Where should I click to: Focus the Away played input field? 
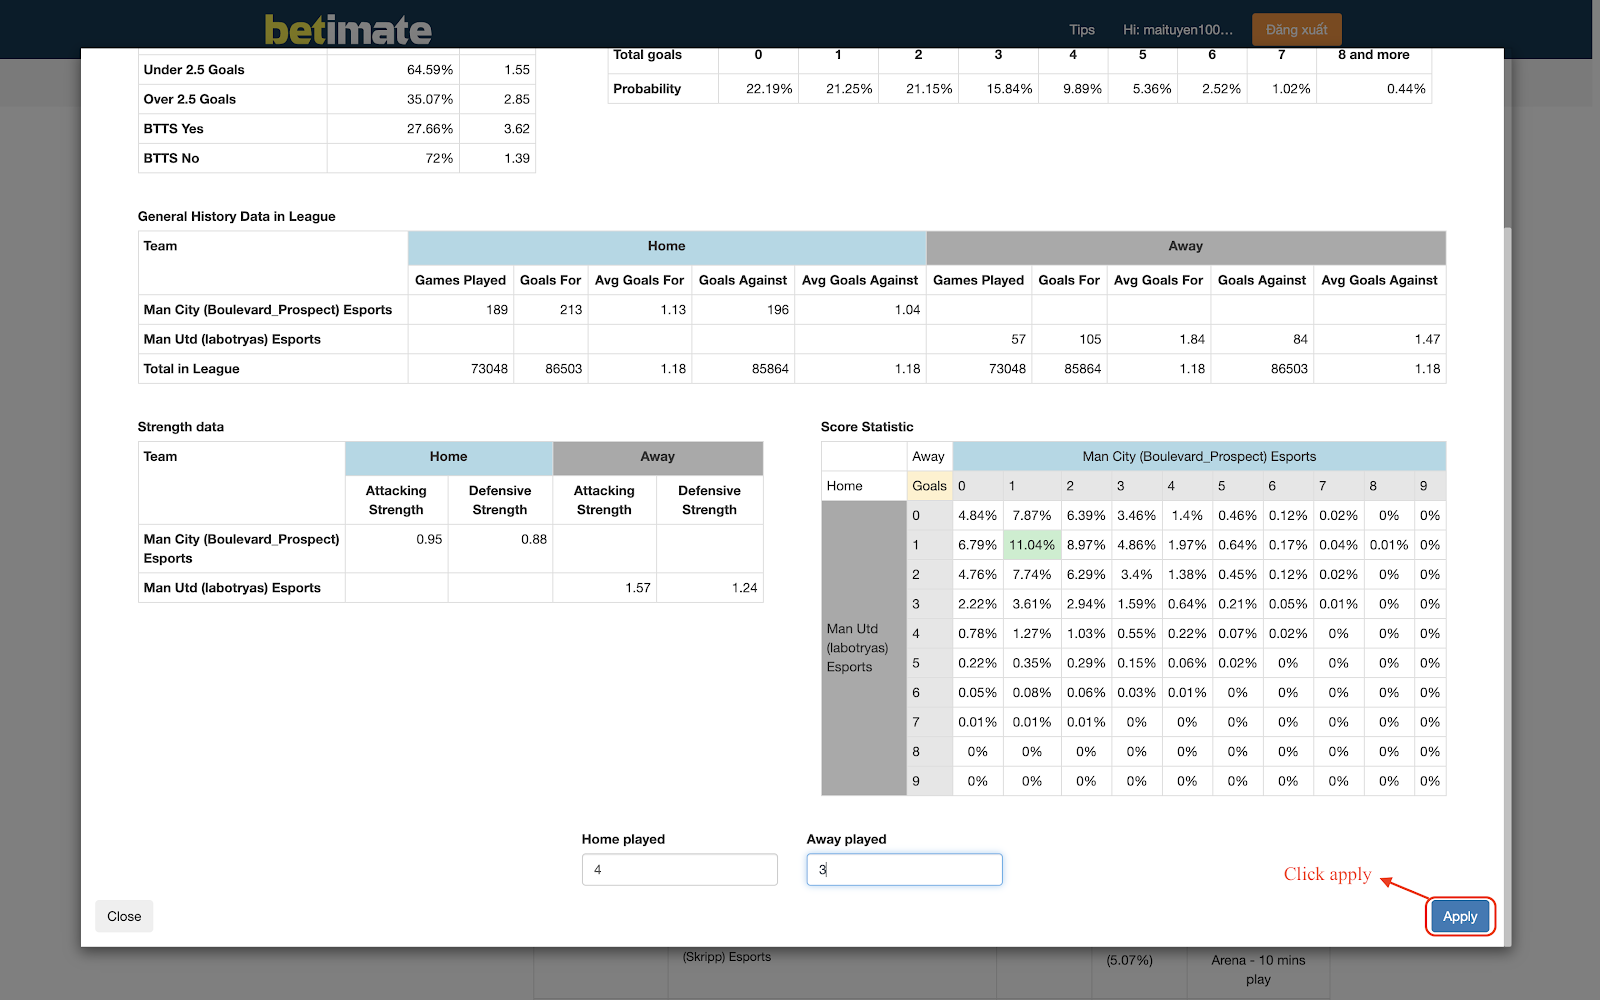(904, 869)
